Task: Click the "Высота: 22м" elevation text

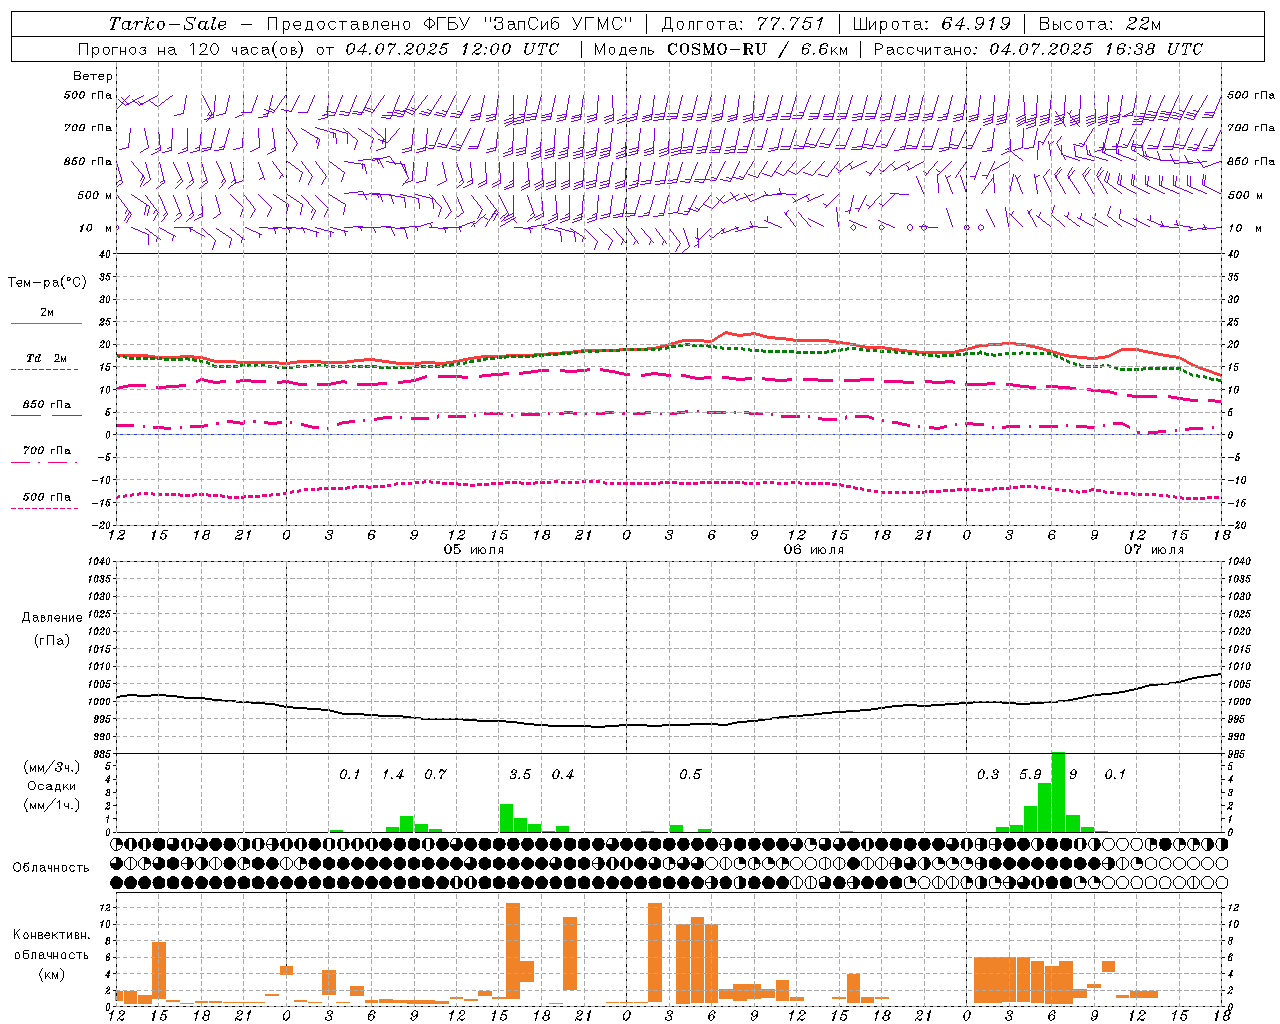Action: pyautogui.click(x=1100, y=24)
